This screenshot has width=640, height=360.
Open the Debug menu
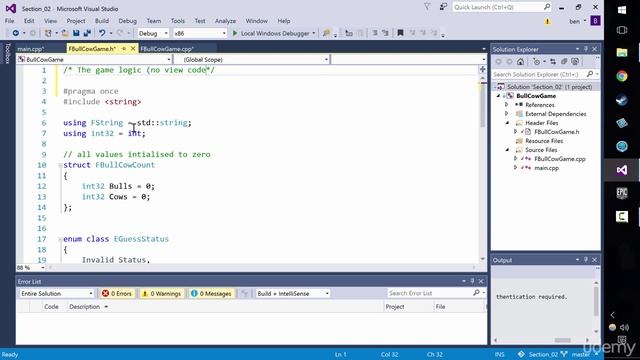(127, 21)
